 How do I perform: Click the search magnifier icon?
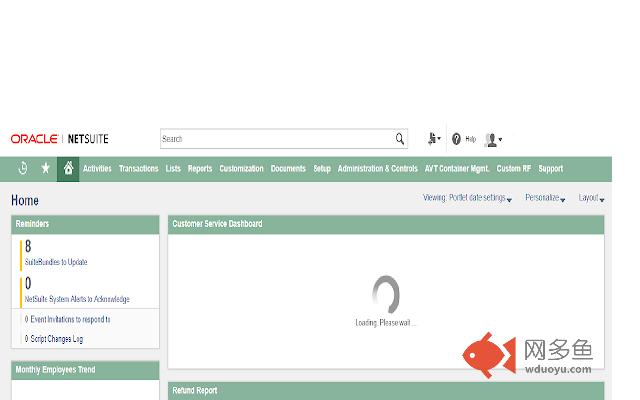click(x=400, y=139)
